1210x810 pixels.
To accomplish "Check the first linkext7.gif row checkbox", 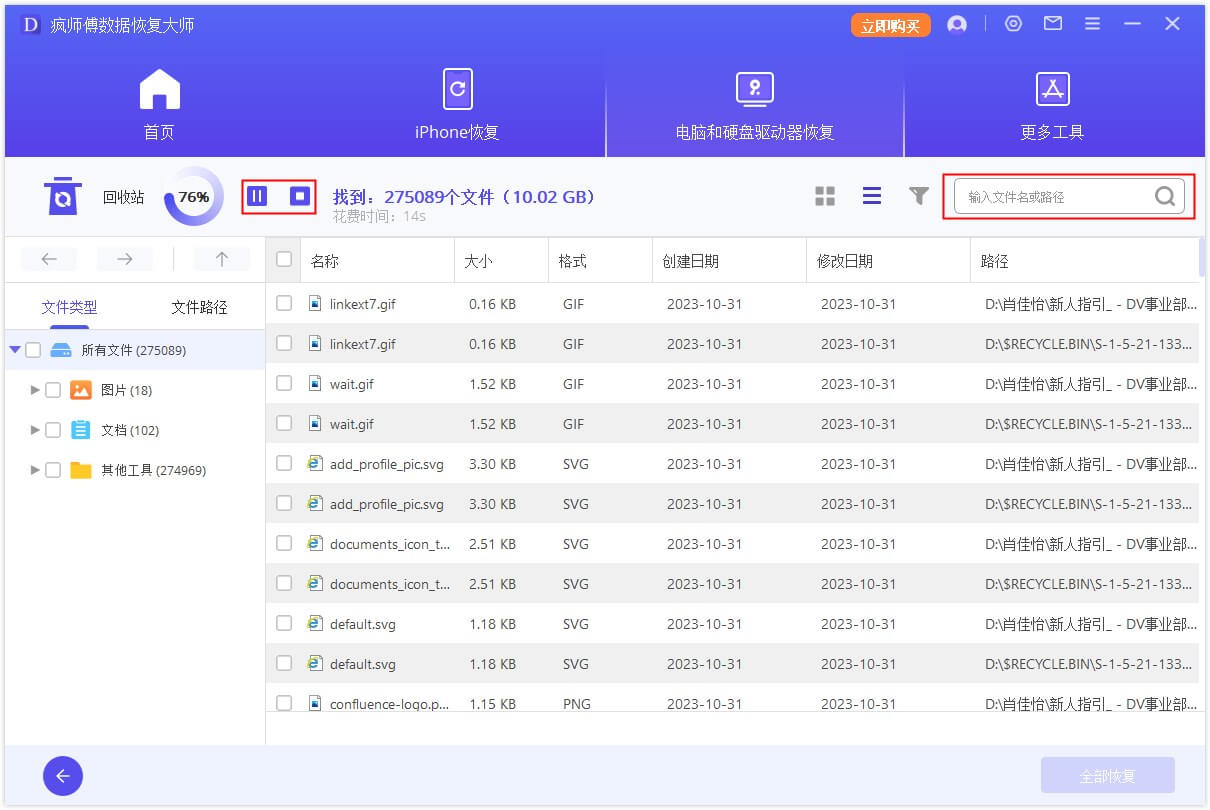I will pos(284,303).
